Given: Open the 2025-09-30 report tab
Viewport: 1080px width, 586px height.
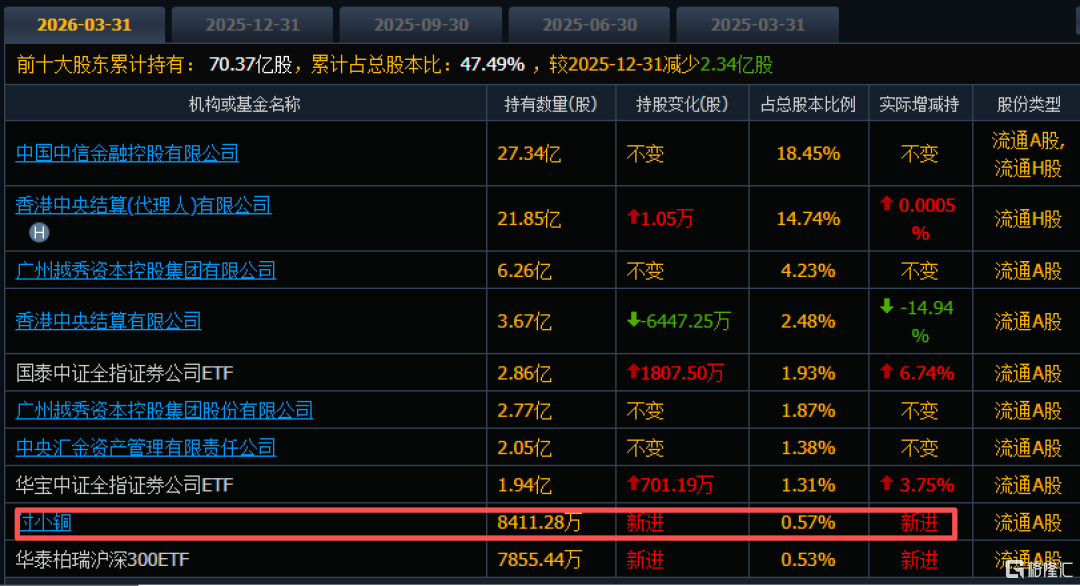Looking at the screenshot, I should pyautogui.click(x=421, y=25).
